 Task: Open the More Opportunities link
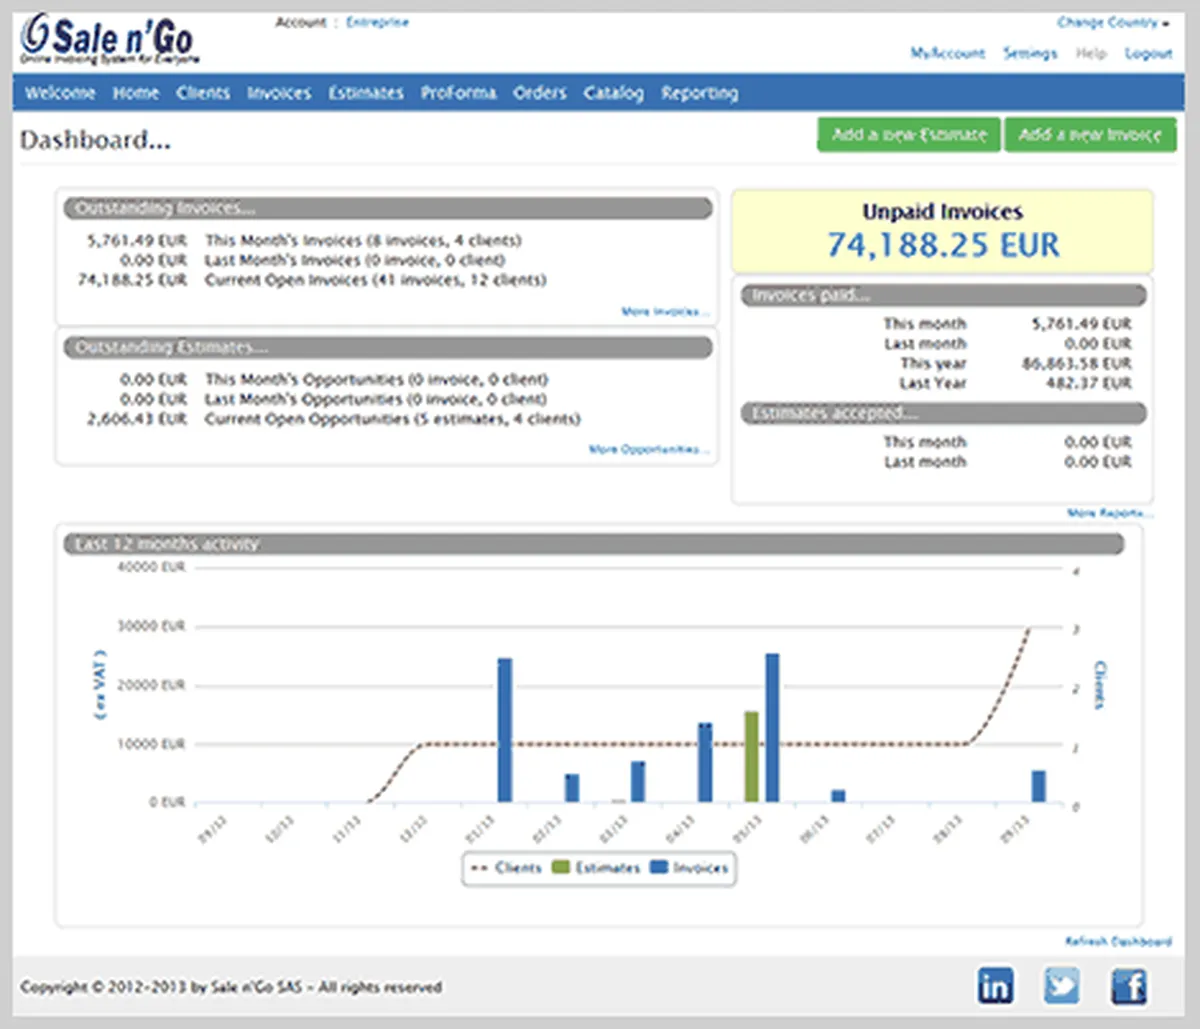649,450
